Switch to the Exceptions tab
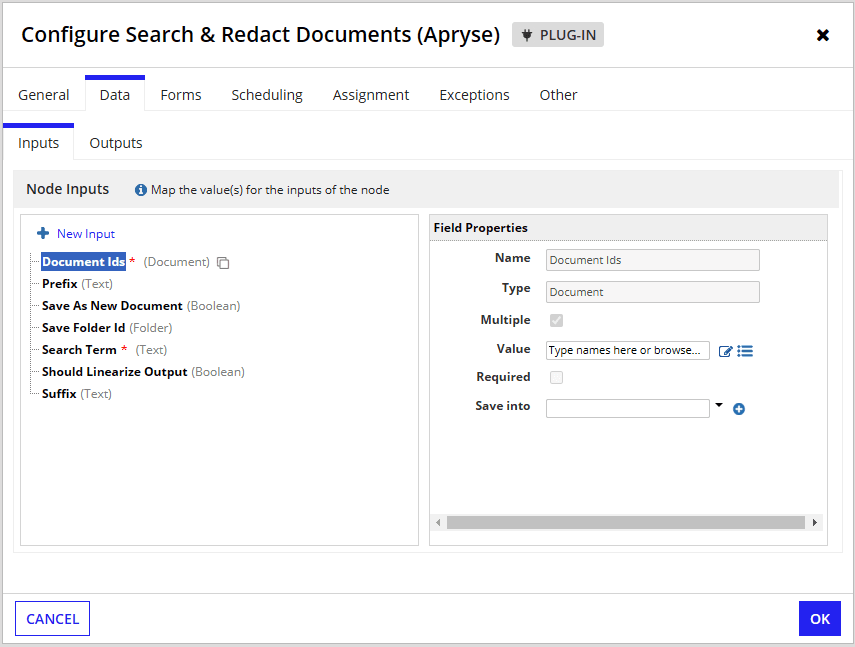Viewport: 855px width, 647px height. [x=474, y=95]
